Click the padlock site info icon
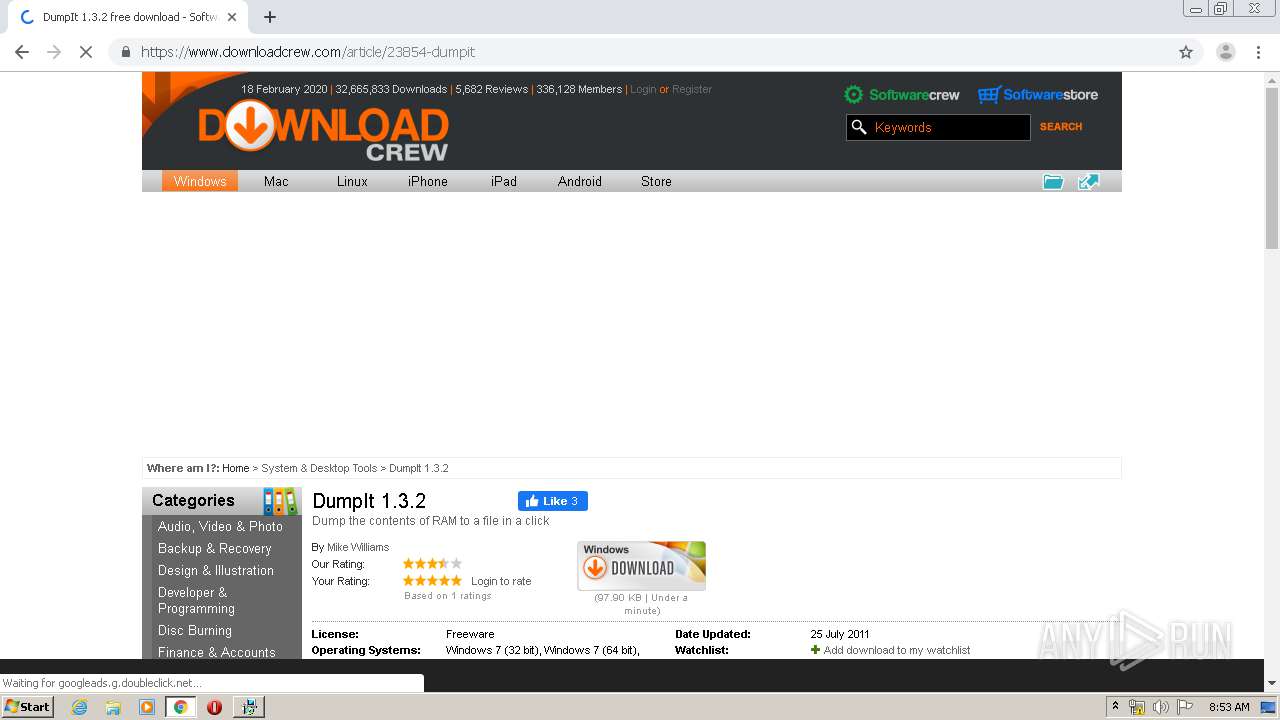 tap(125, 52)
